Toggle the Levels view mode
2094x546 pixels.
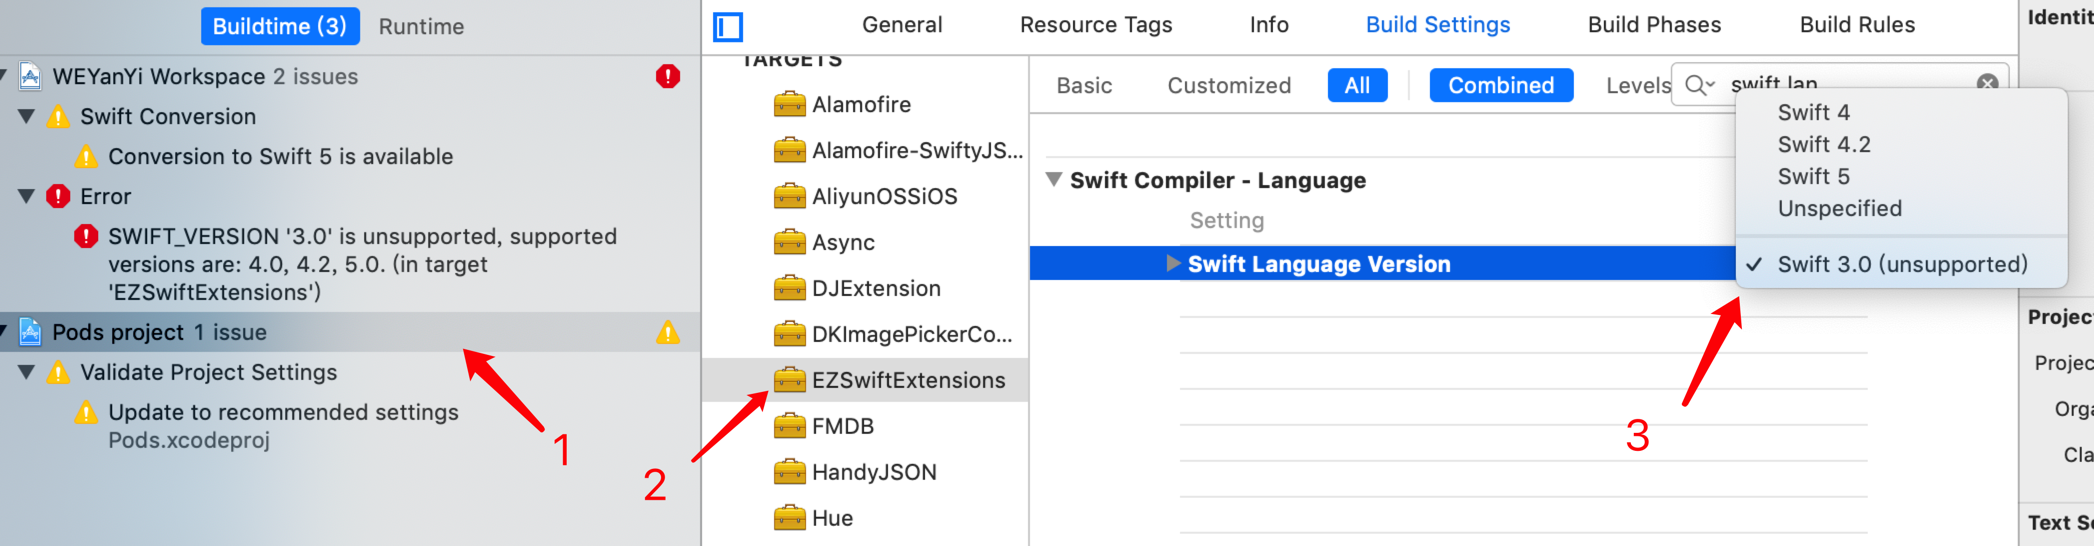point(1637,86)
